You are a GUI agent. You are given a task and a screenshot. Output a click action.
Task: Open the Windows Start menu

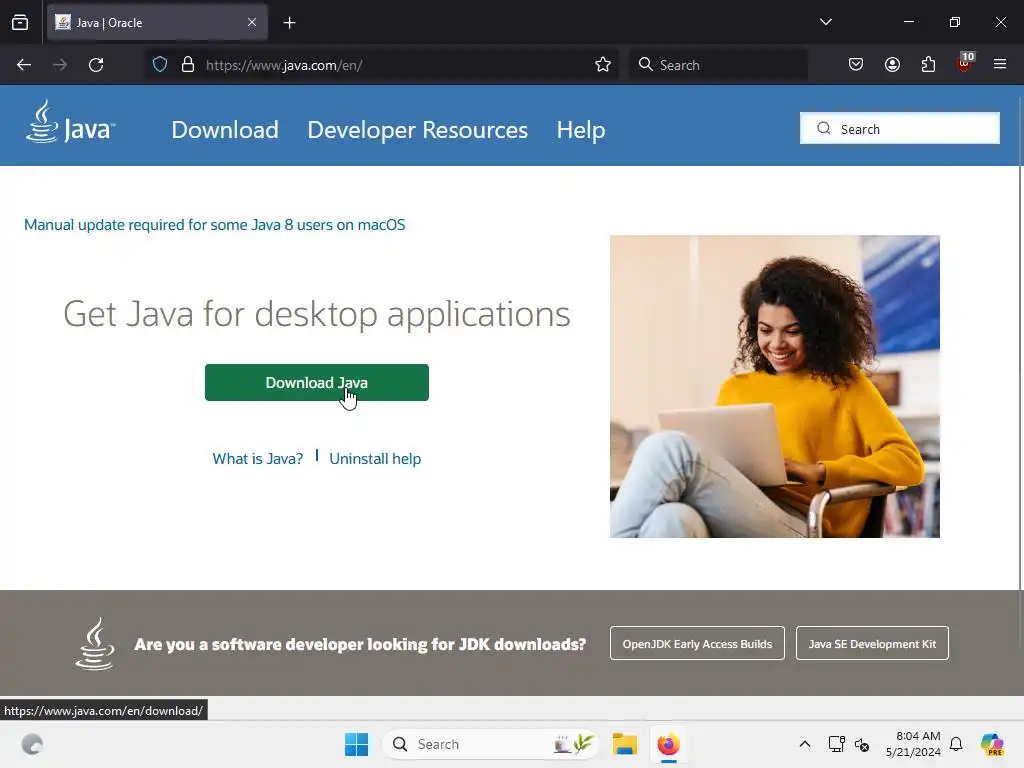tap(357, 744)
